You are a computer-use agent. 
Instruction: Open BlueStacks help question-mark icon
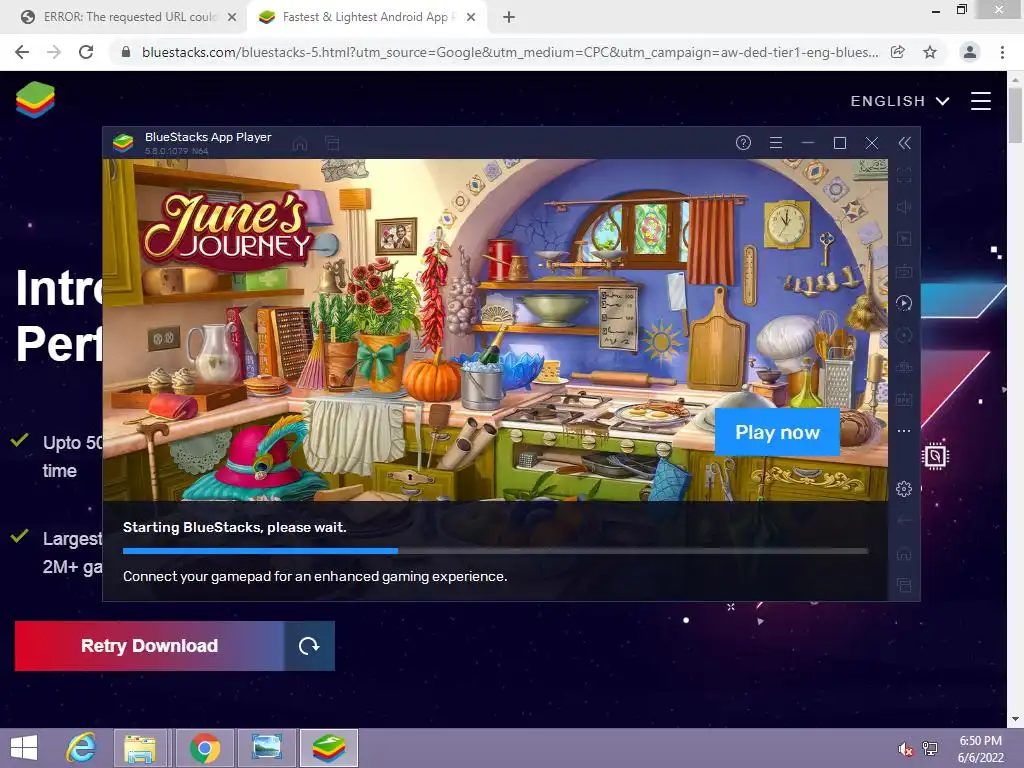point(743,143)
